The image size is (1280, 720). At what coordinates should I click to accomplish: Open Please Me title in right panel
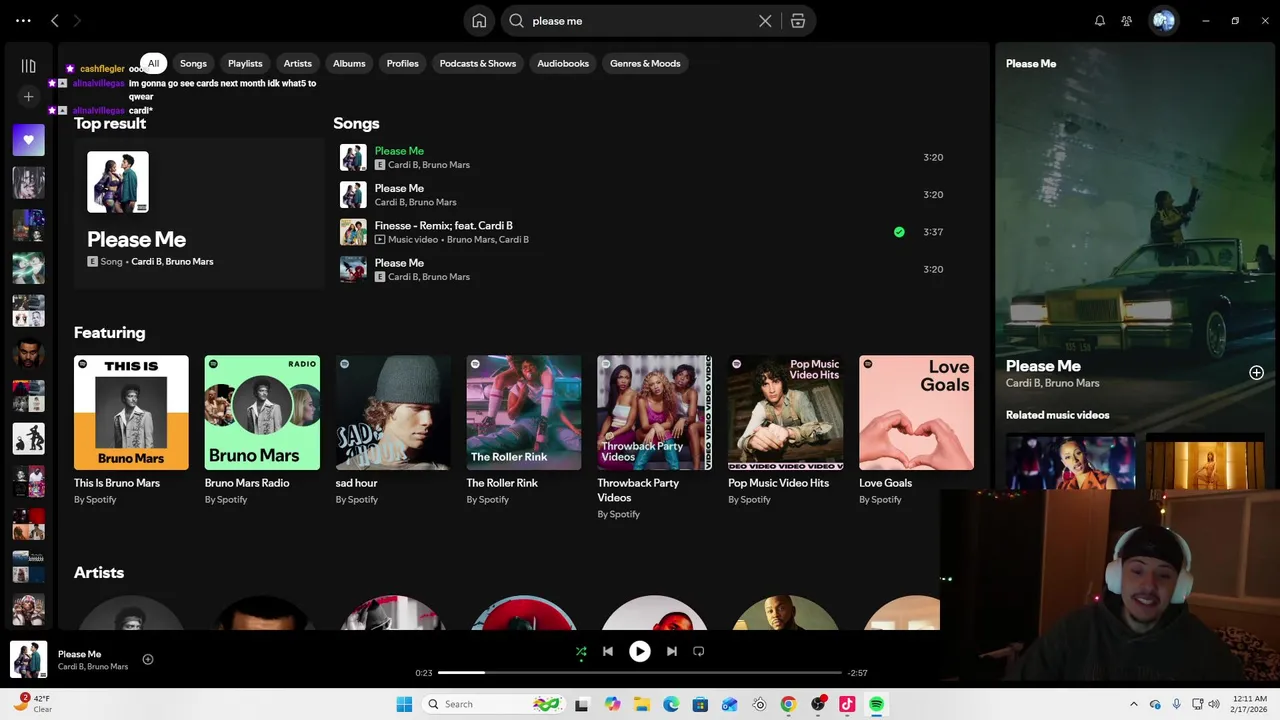(x=1043, y=366)
